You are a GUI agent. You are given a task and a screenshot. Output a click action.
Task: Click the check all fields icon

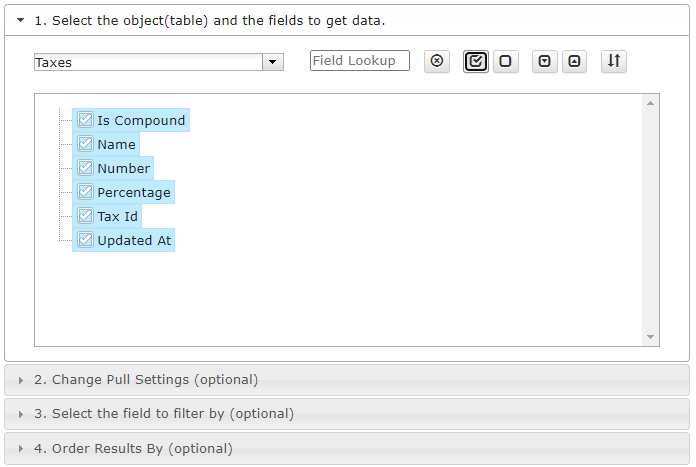tap(475, 61)
